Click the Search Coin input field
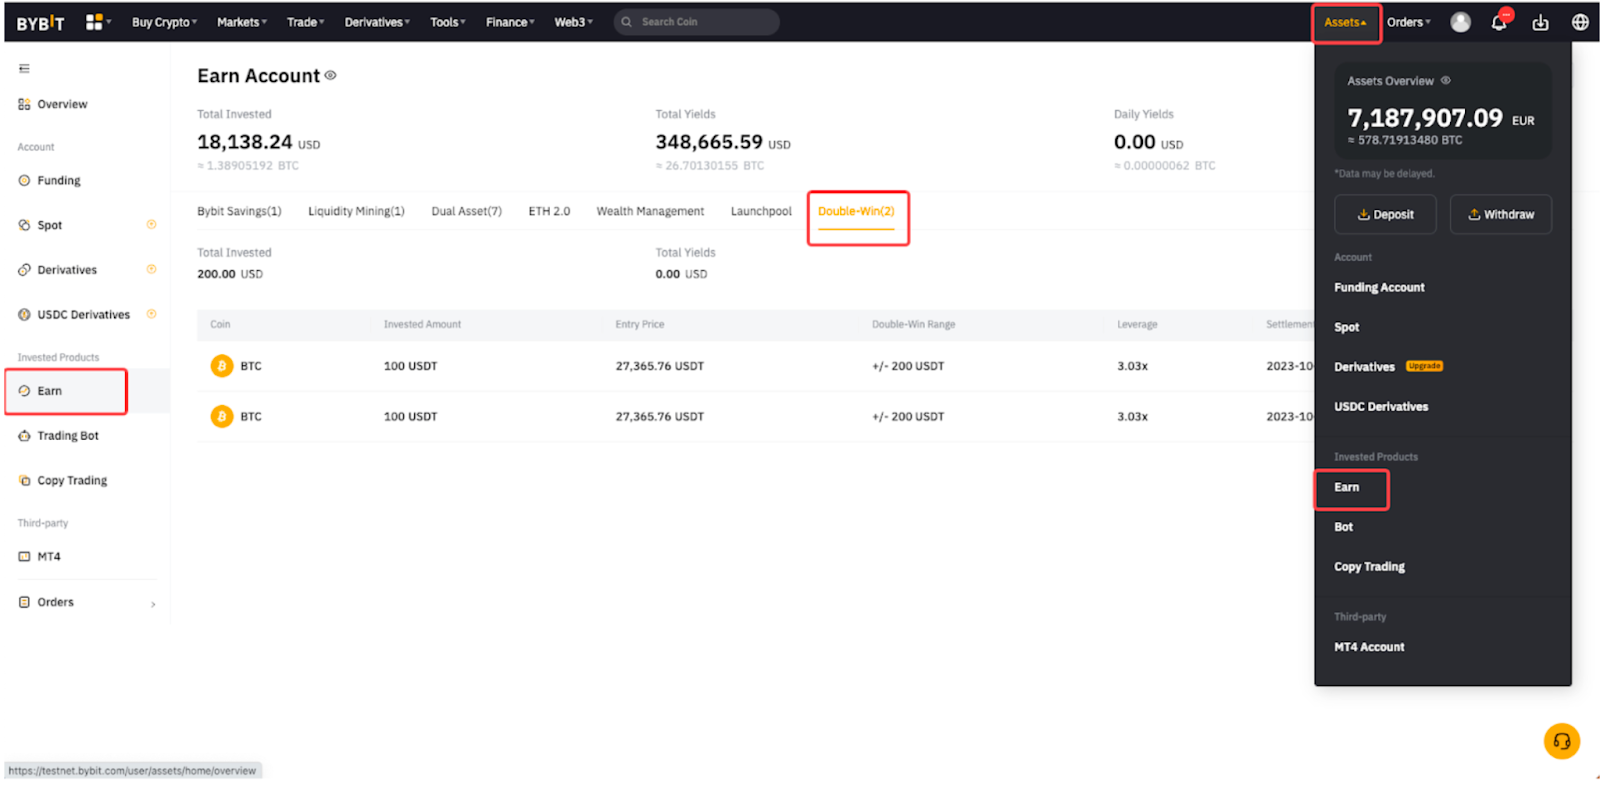This screenshot has width=1600, height=787. click(697, 22)
